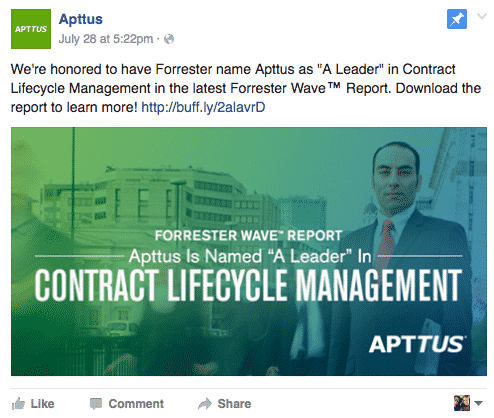
Task: Click the Share text button
Action: click(x=234, y=404)
